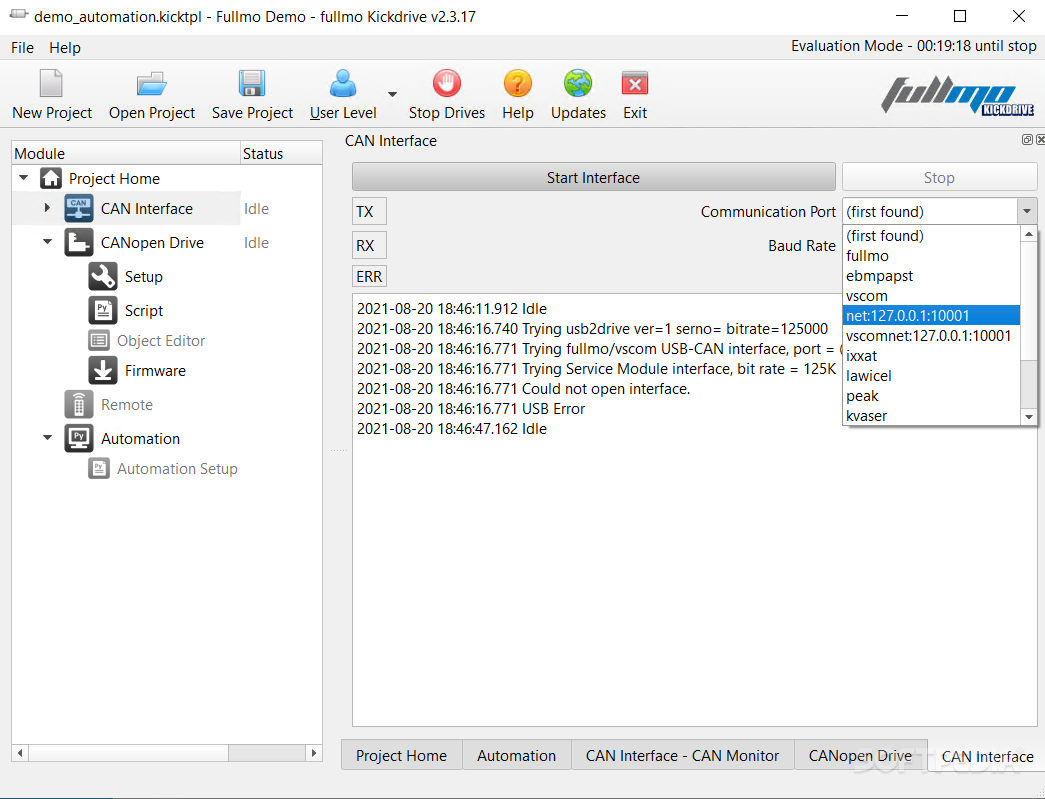Click the Stop Drives red hand icon
Image resolution: width=1045 pixels, height=799 pixels.
[447, 84]
